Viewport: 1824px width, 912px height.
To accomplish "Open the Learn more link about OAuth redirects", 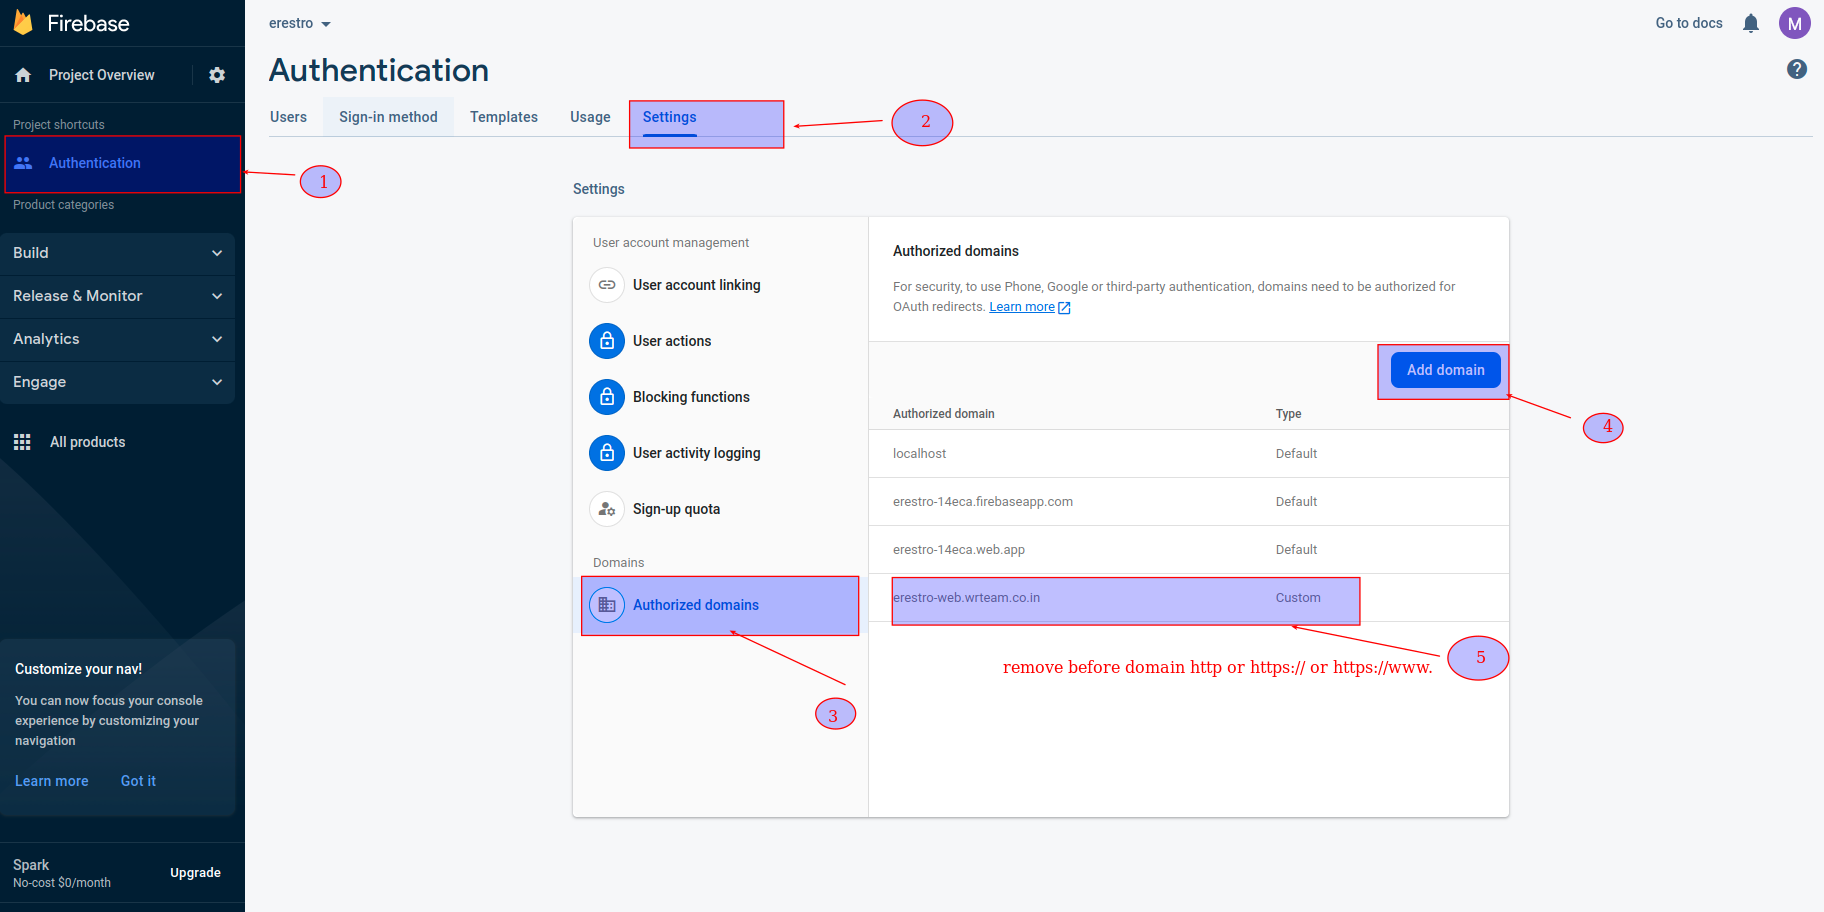I will coord(1021,306).
